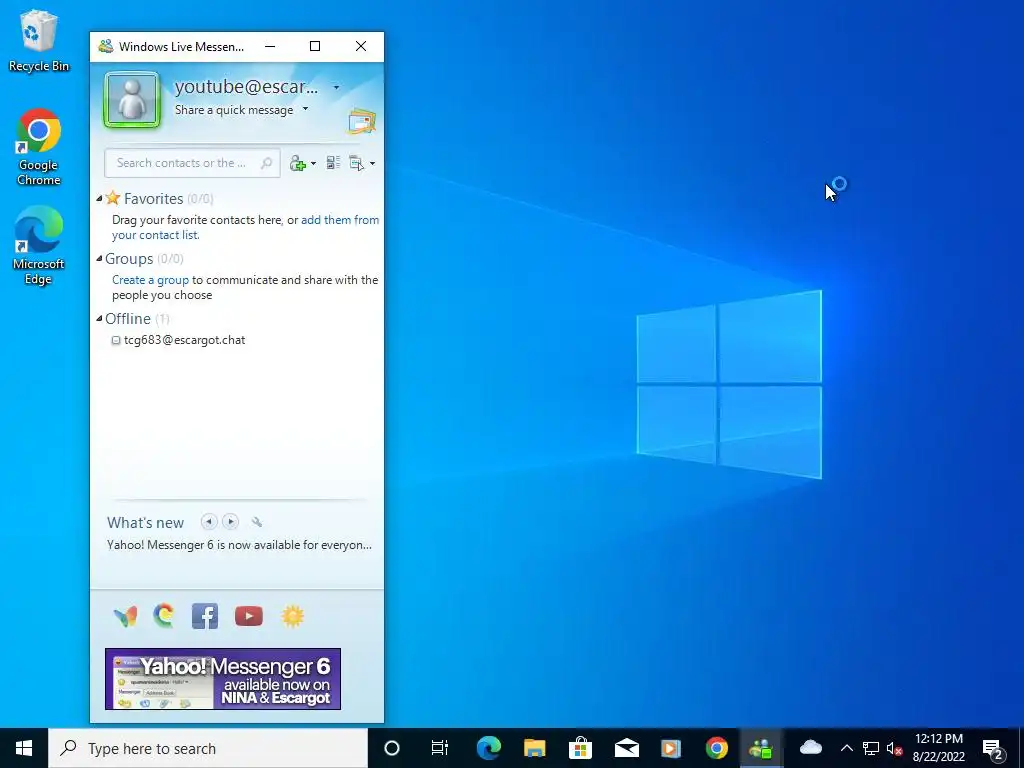Open the YouTube icon in Messenger

coord(249,616)
